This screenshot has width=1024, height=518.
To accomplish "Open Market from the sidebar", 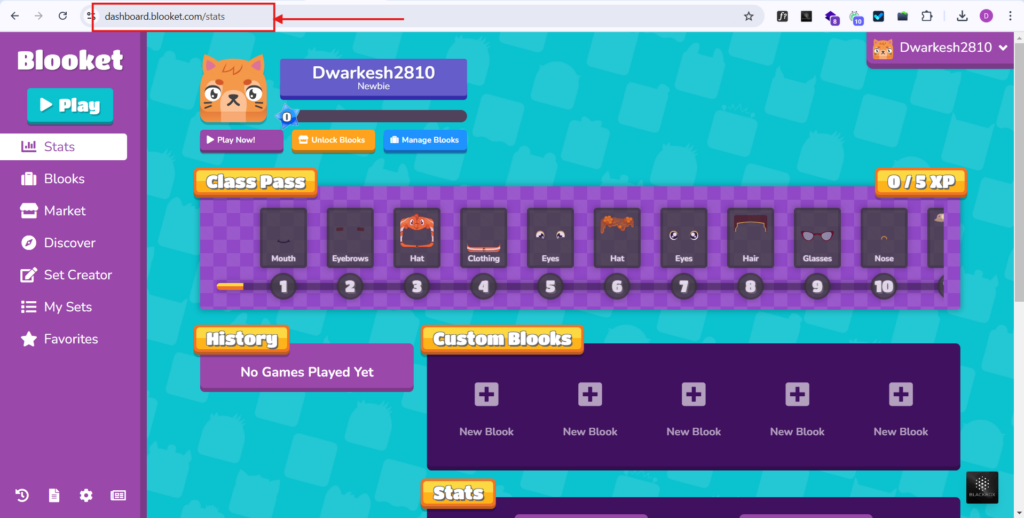I will [x=64, y=211].
